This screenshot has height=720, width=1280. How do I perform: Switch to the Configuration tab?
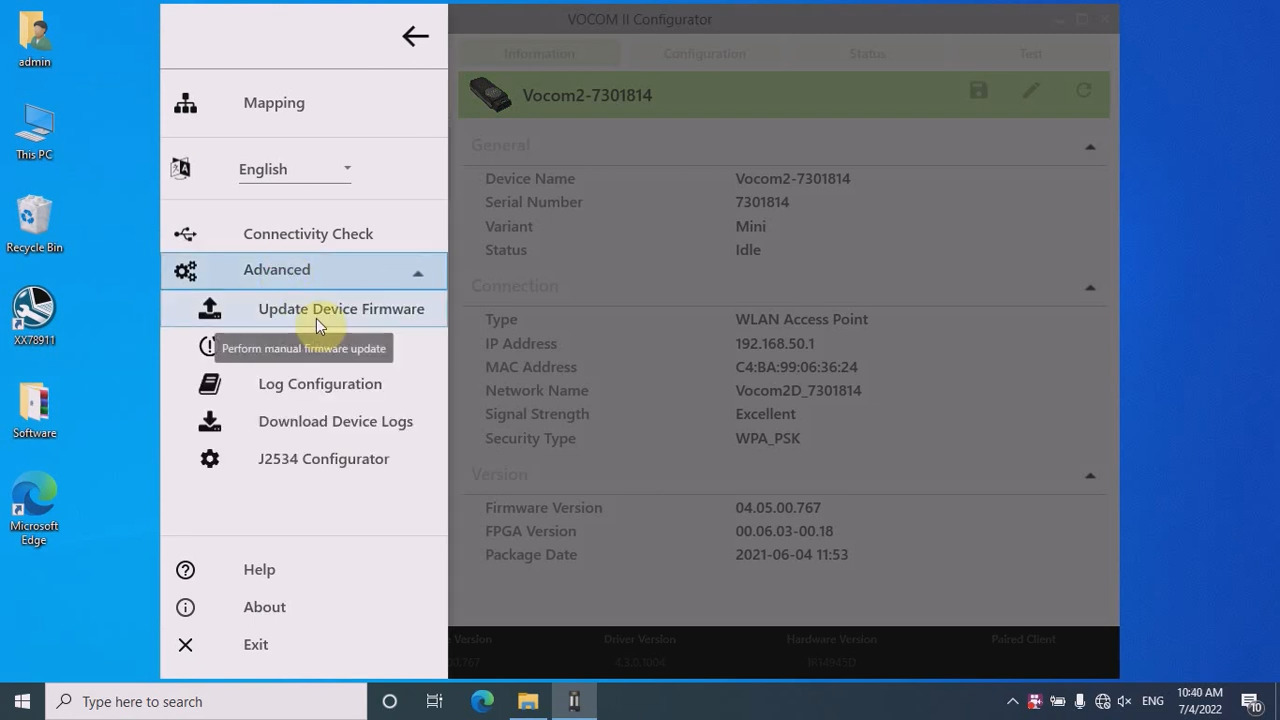click(704, 53)
